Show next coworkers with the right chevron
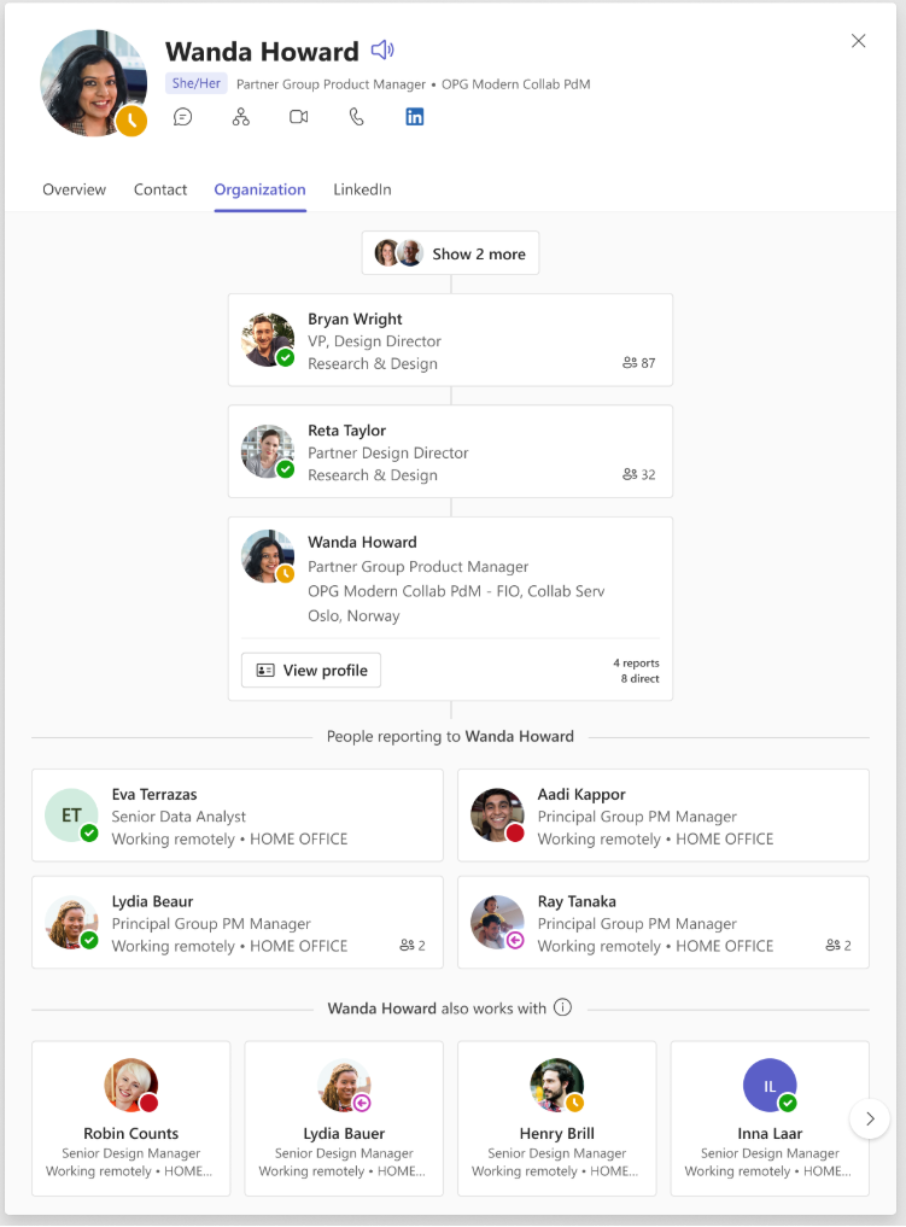906x1227 pixels. (870, 1118)
